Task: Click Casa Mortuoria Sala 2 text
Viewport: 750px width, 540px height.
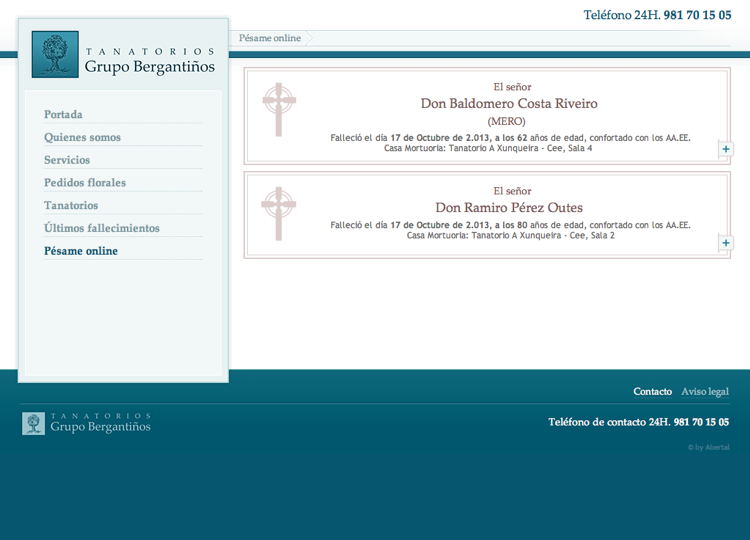Action: pyautogui.click(x=510, y=235)
